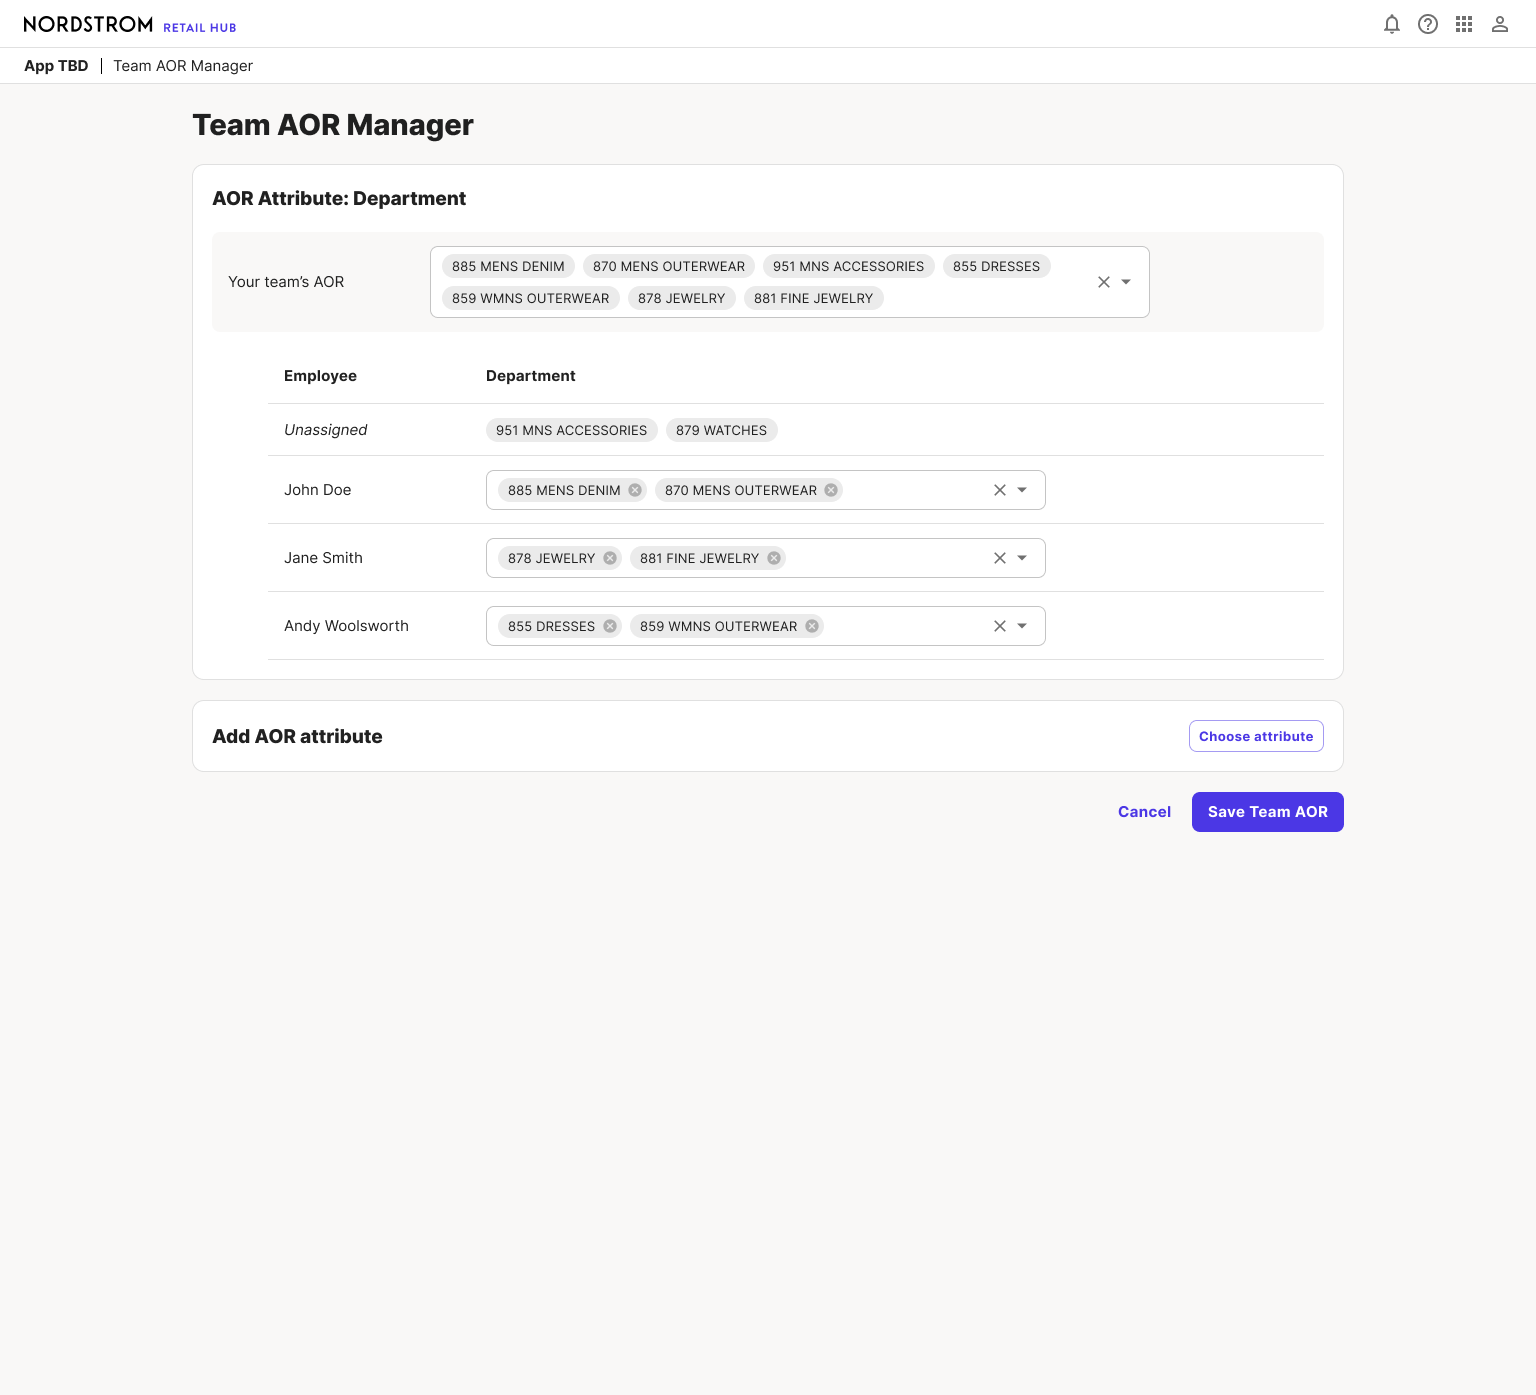Click the Employee column header
The image size is (1536, 1395).
pyautogui.click(x=321, y=376)
